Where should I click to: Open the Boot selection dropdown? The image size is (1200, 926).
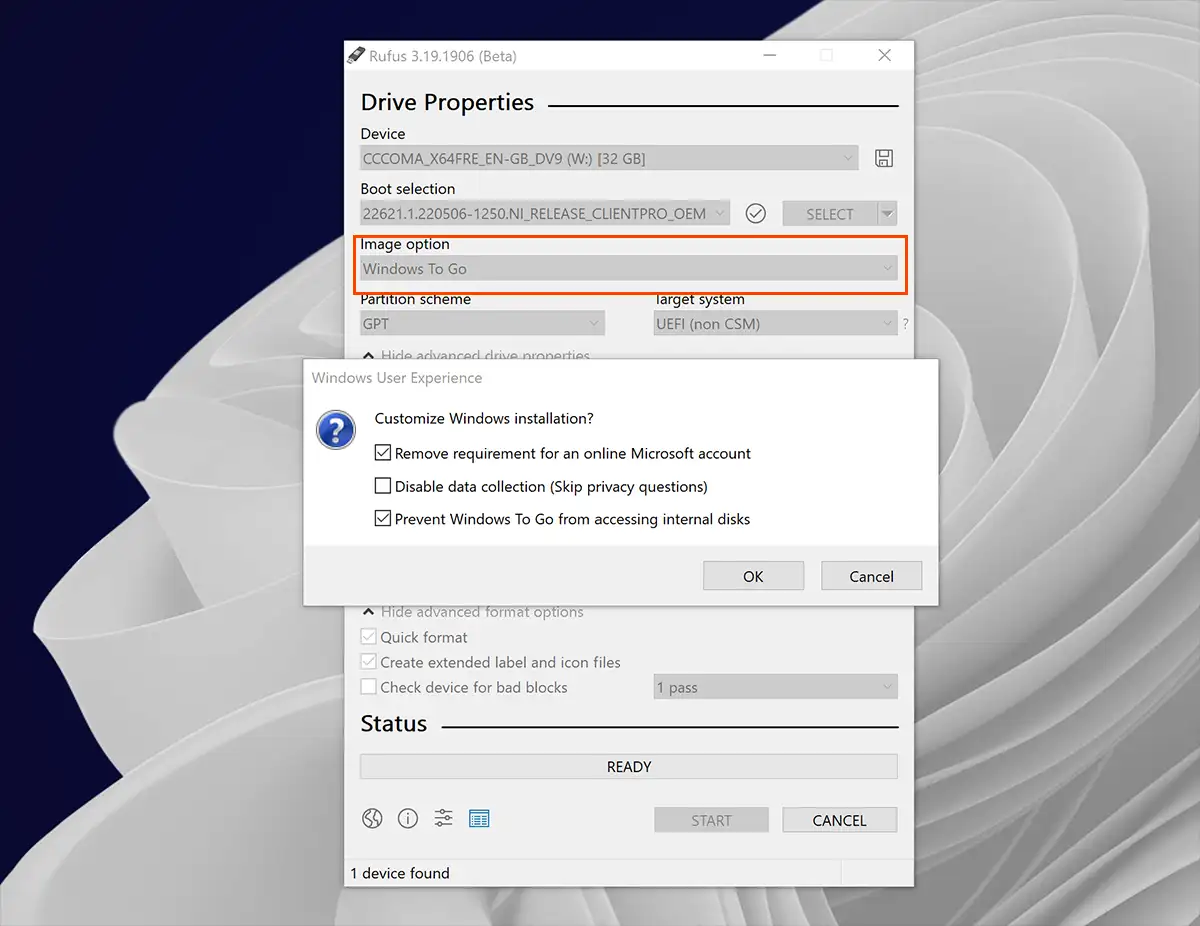click(x=545, y=213)
